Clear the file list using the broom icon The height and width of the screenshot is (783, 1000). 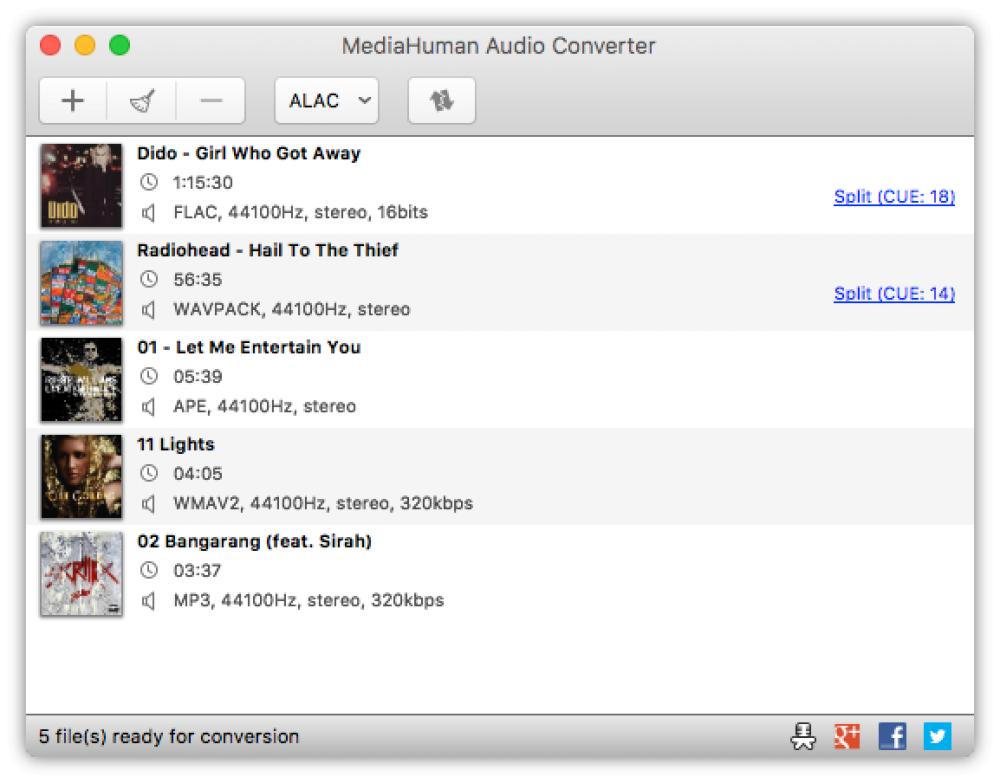[140, 100]
